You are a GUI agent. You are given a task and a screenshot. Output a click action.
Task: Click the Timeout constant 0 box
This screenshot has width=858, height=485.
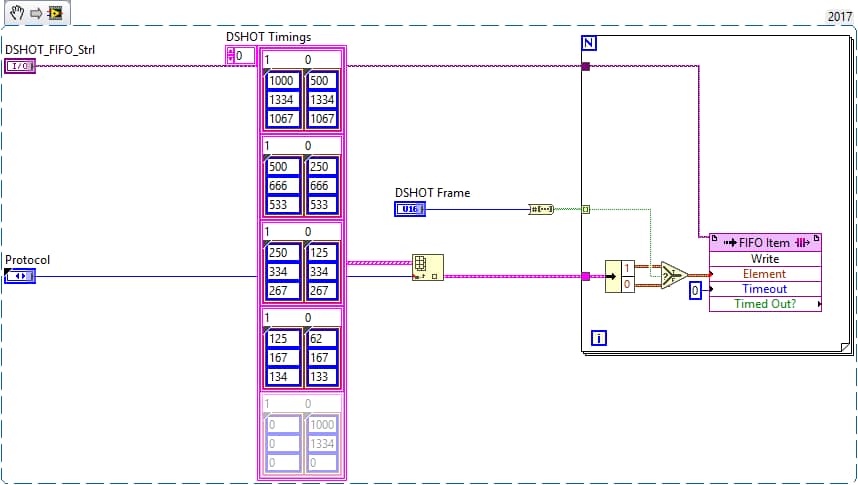695,290
